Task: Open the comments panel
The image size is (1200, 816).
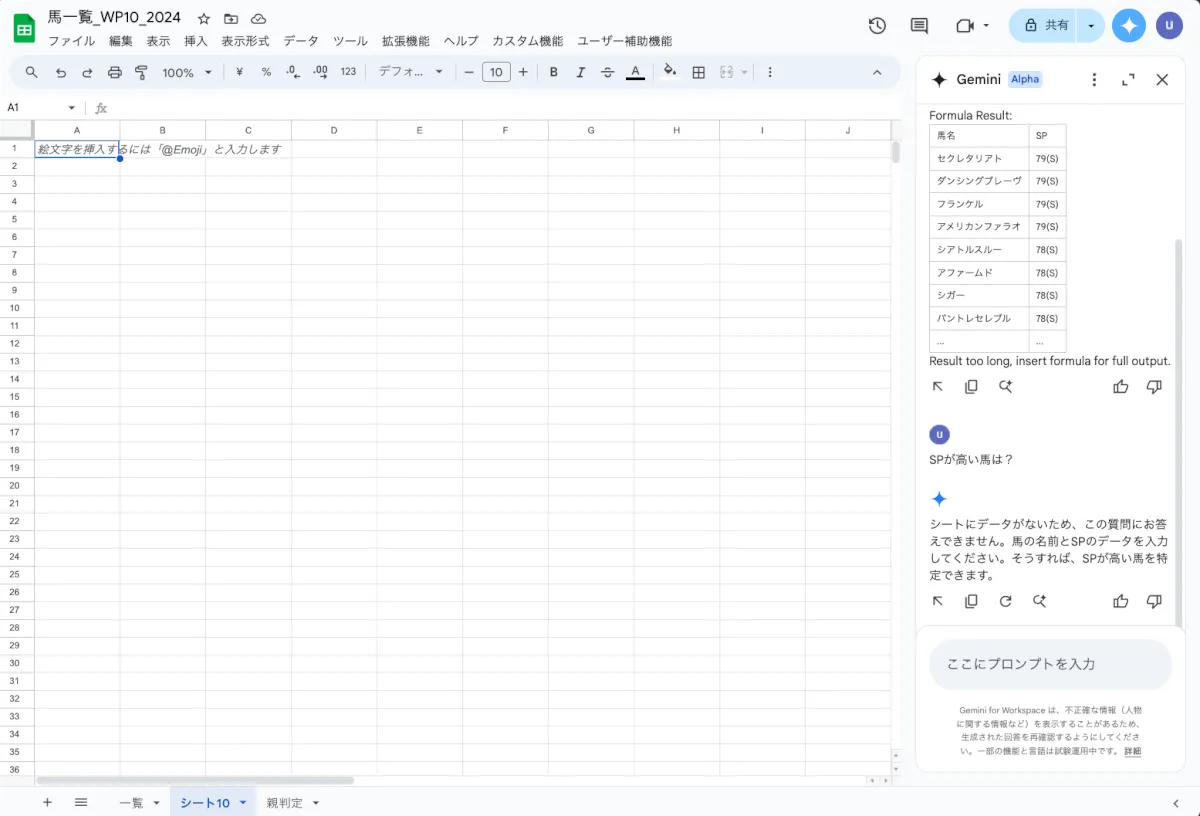Action: tap(919, 26)
